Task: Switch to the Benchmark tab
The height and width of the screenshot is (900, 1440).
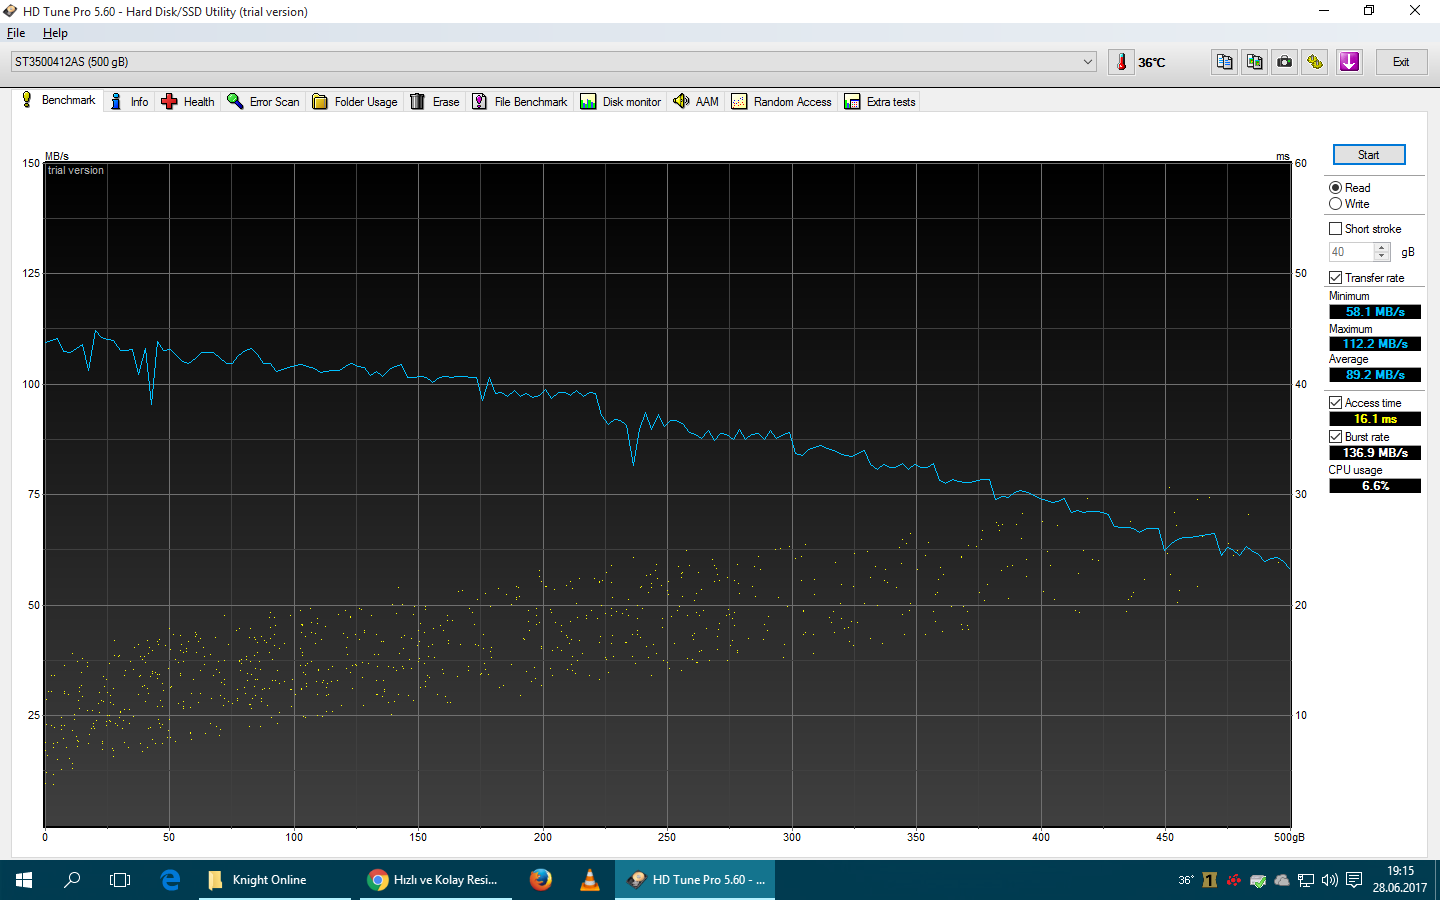Action: pyautogui.click(x=59, y=100)
